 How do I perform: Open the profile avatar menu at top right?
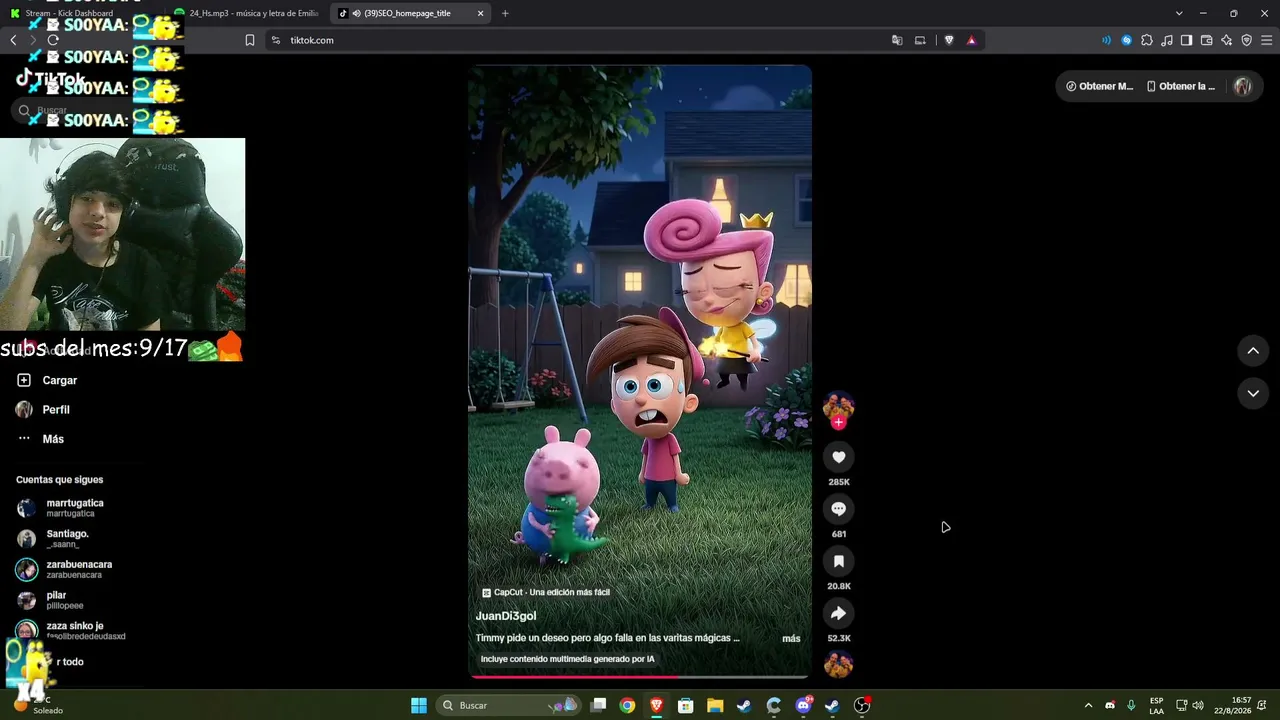point(1243,86)
